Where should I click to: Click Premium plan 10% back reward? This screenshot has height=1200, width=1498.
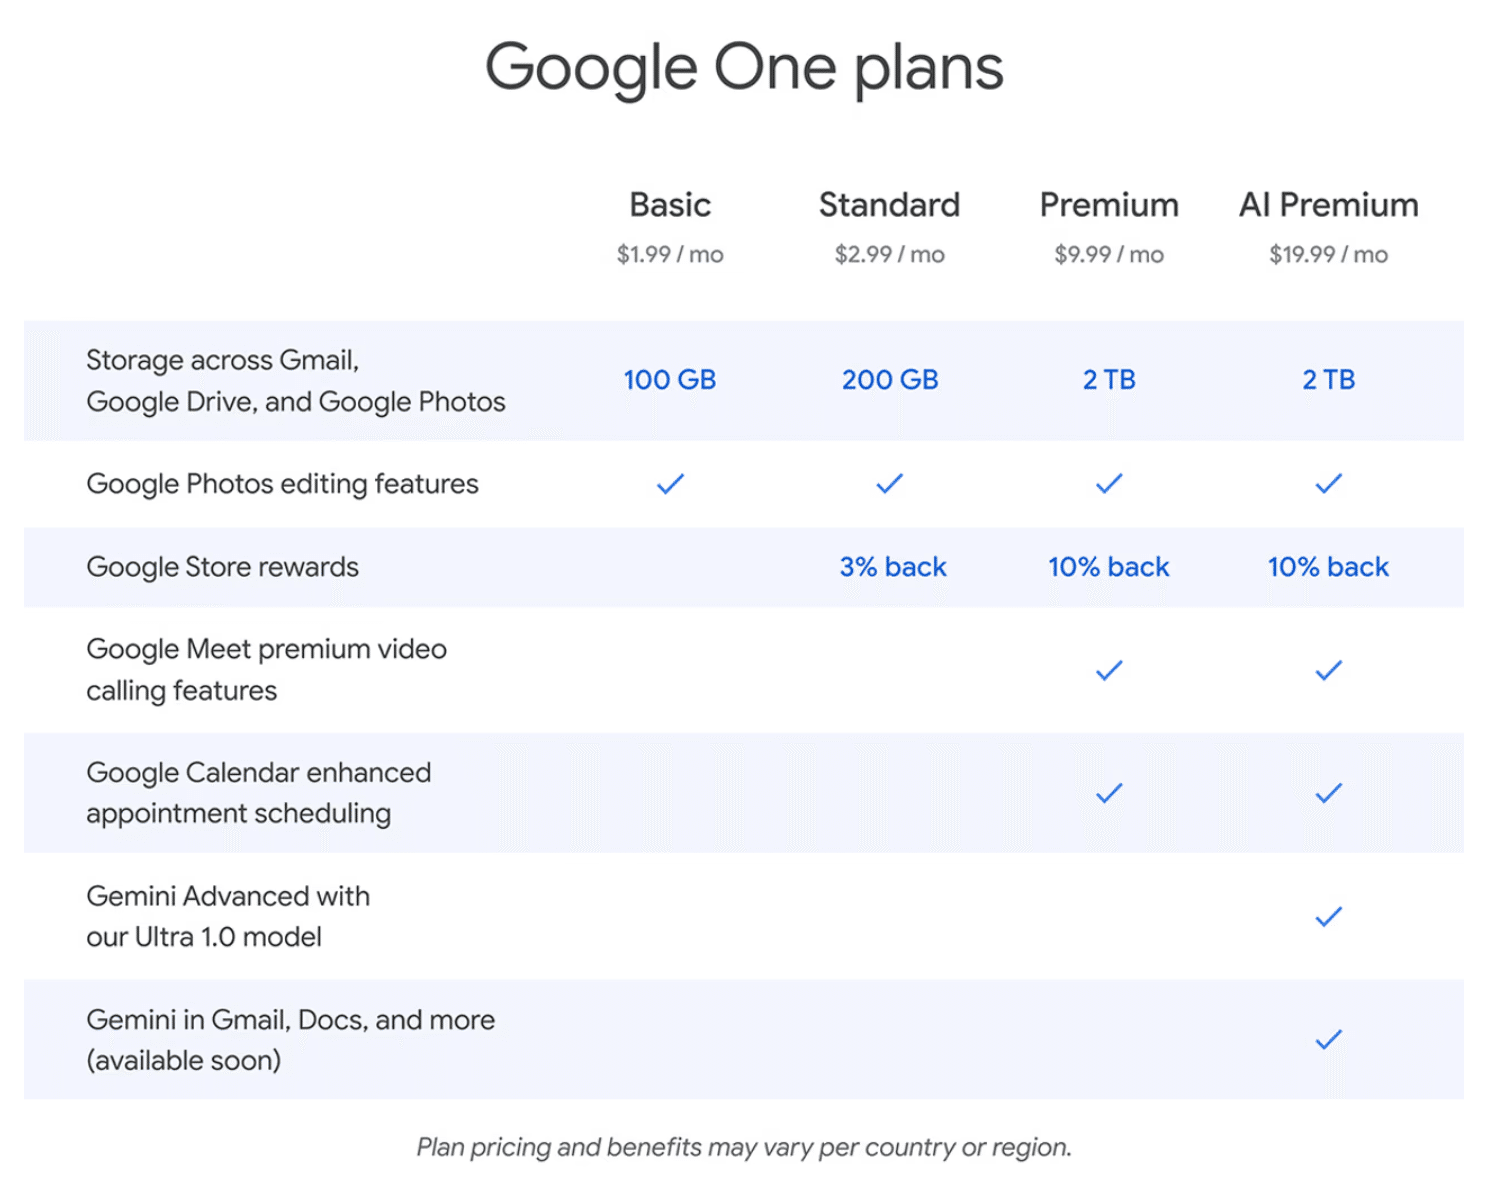(1108, 567)
